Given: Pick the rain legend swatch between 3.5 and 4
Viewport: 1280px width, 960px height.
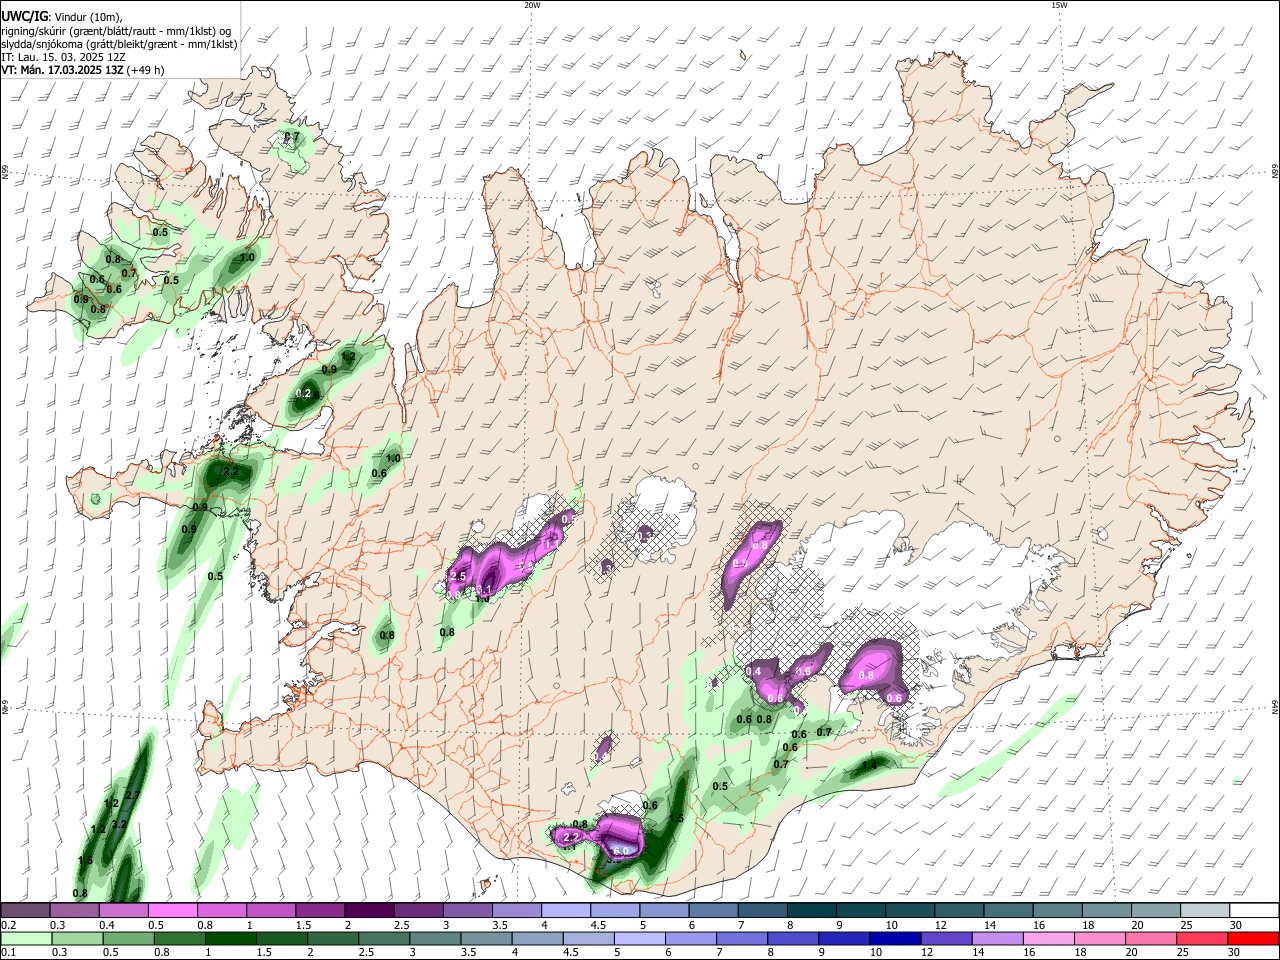Looking at the screenshot, I should [x=485, y=939].
